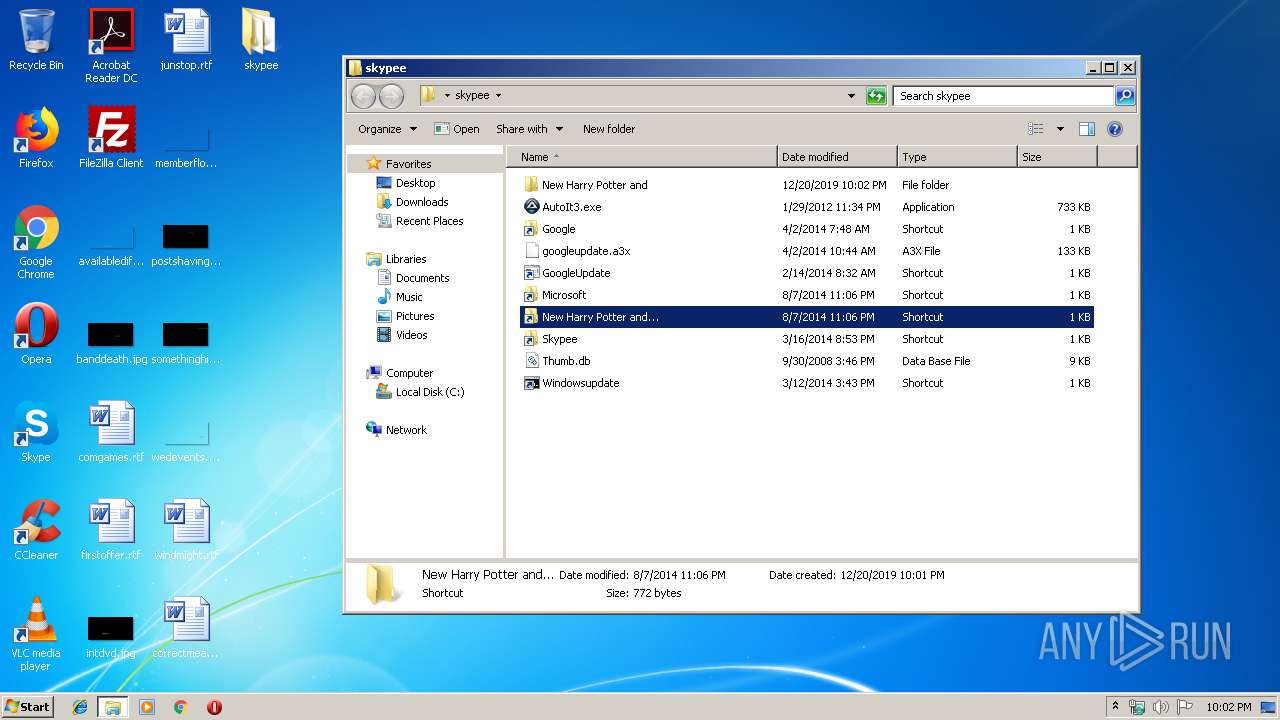The image size is (1280, 720).
Task: Expand address bar history dropdown
Action: point(851,96)
